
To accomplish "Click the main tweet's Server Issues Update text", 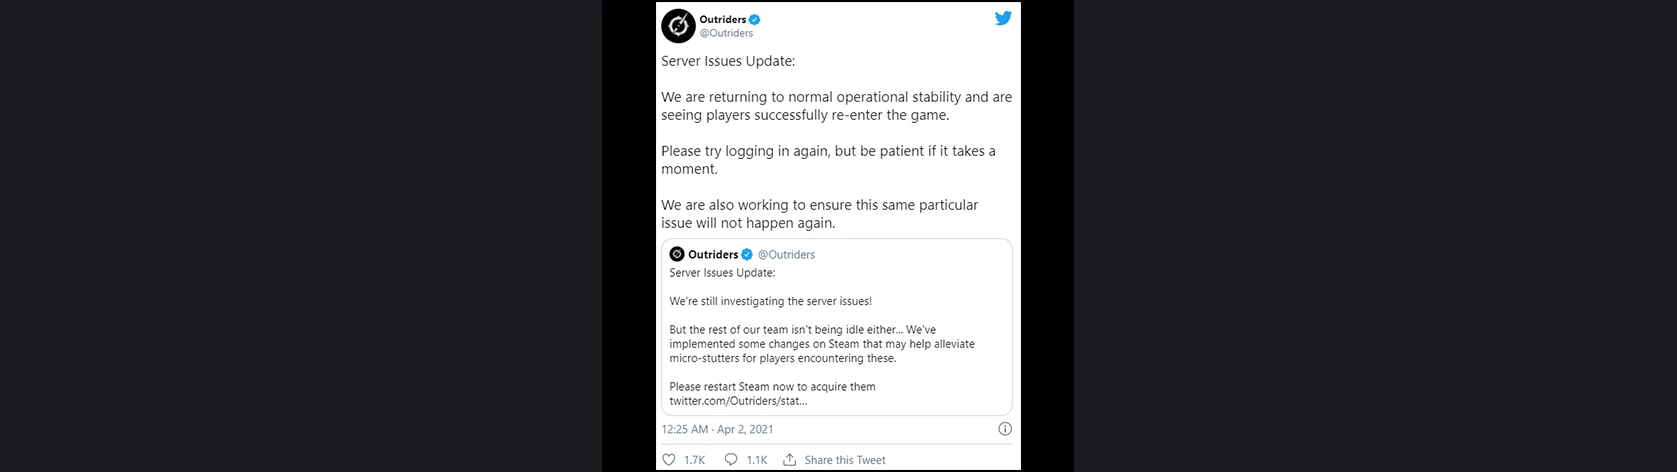I will pos(728,61).
